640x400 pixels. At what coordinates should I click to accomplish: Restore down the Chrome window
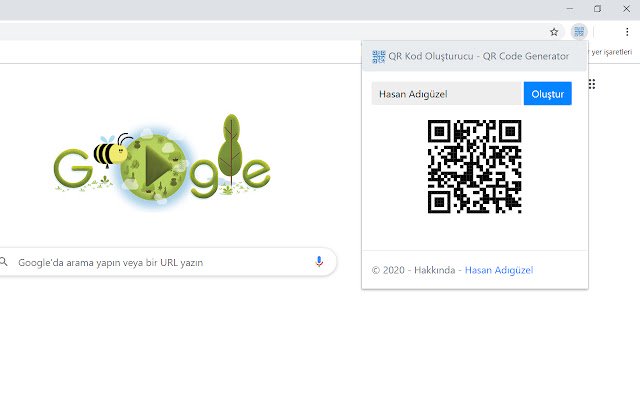click(598, 9)
